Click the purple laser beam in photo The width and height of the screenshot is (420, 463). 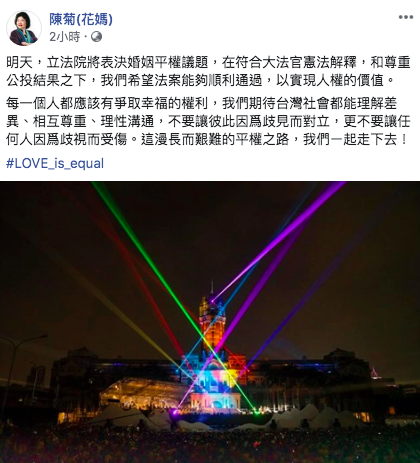point(283,237)
